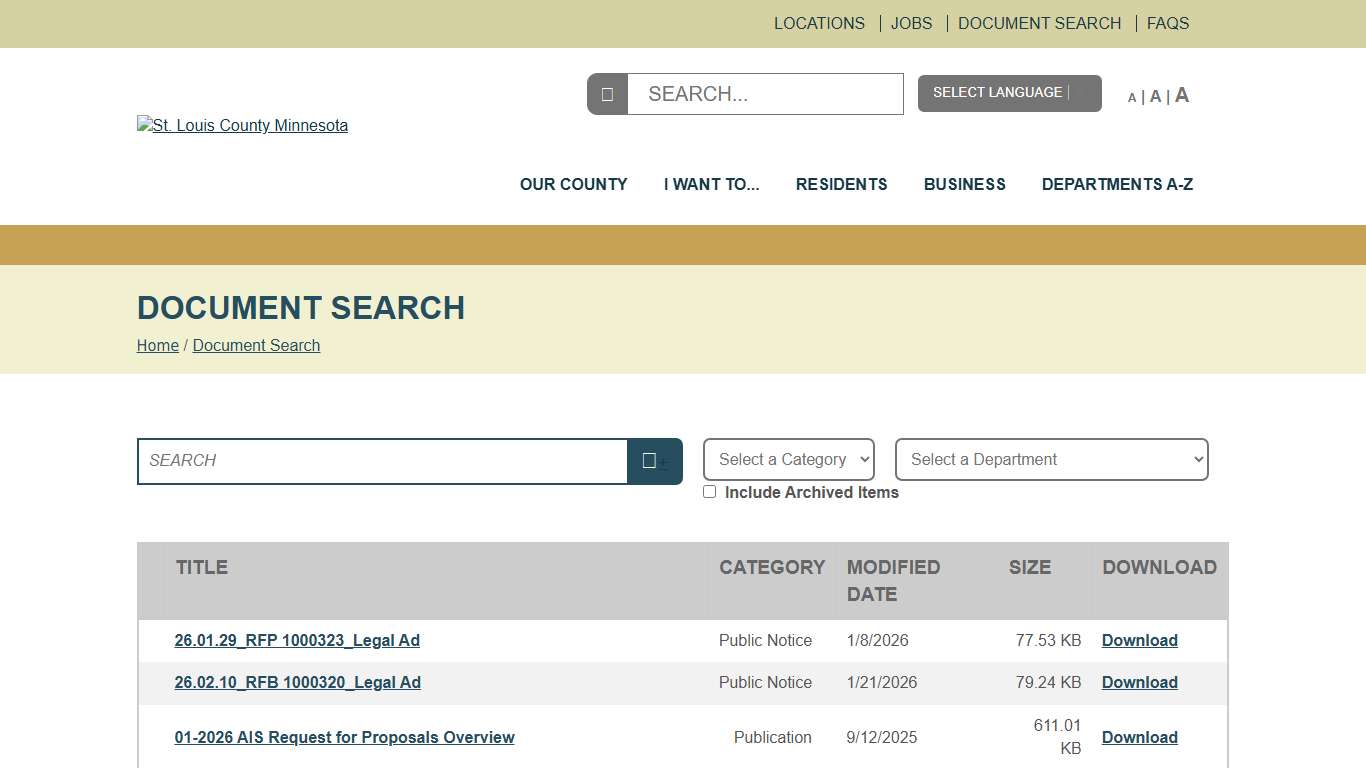This screenshot has width=1366, height=768.
Task: Click inside the document SEARCH input field
Action: coord(380,461)
